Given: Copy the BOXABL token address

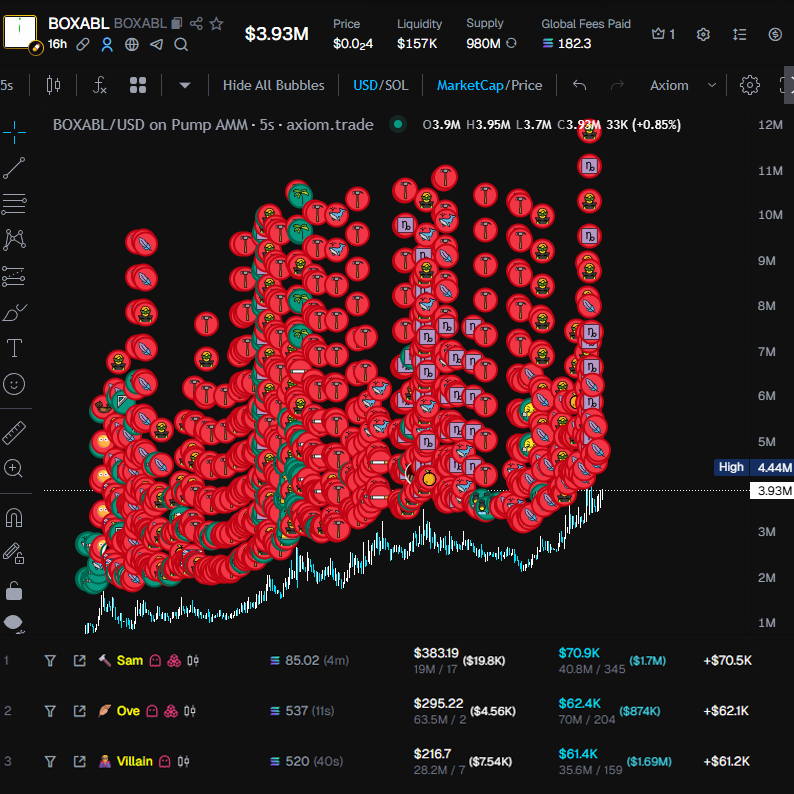Looking at the screenshot, I should (177, 23).
